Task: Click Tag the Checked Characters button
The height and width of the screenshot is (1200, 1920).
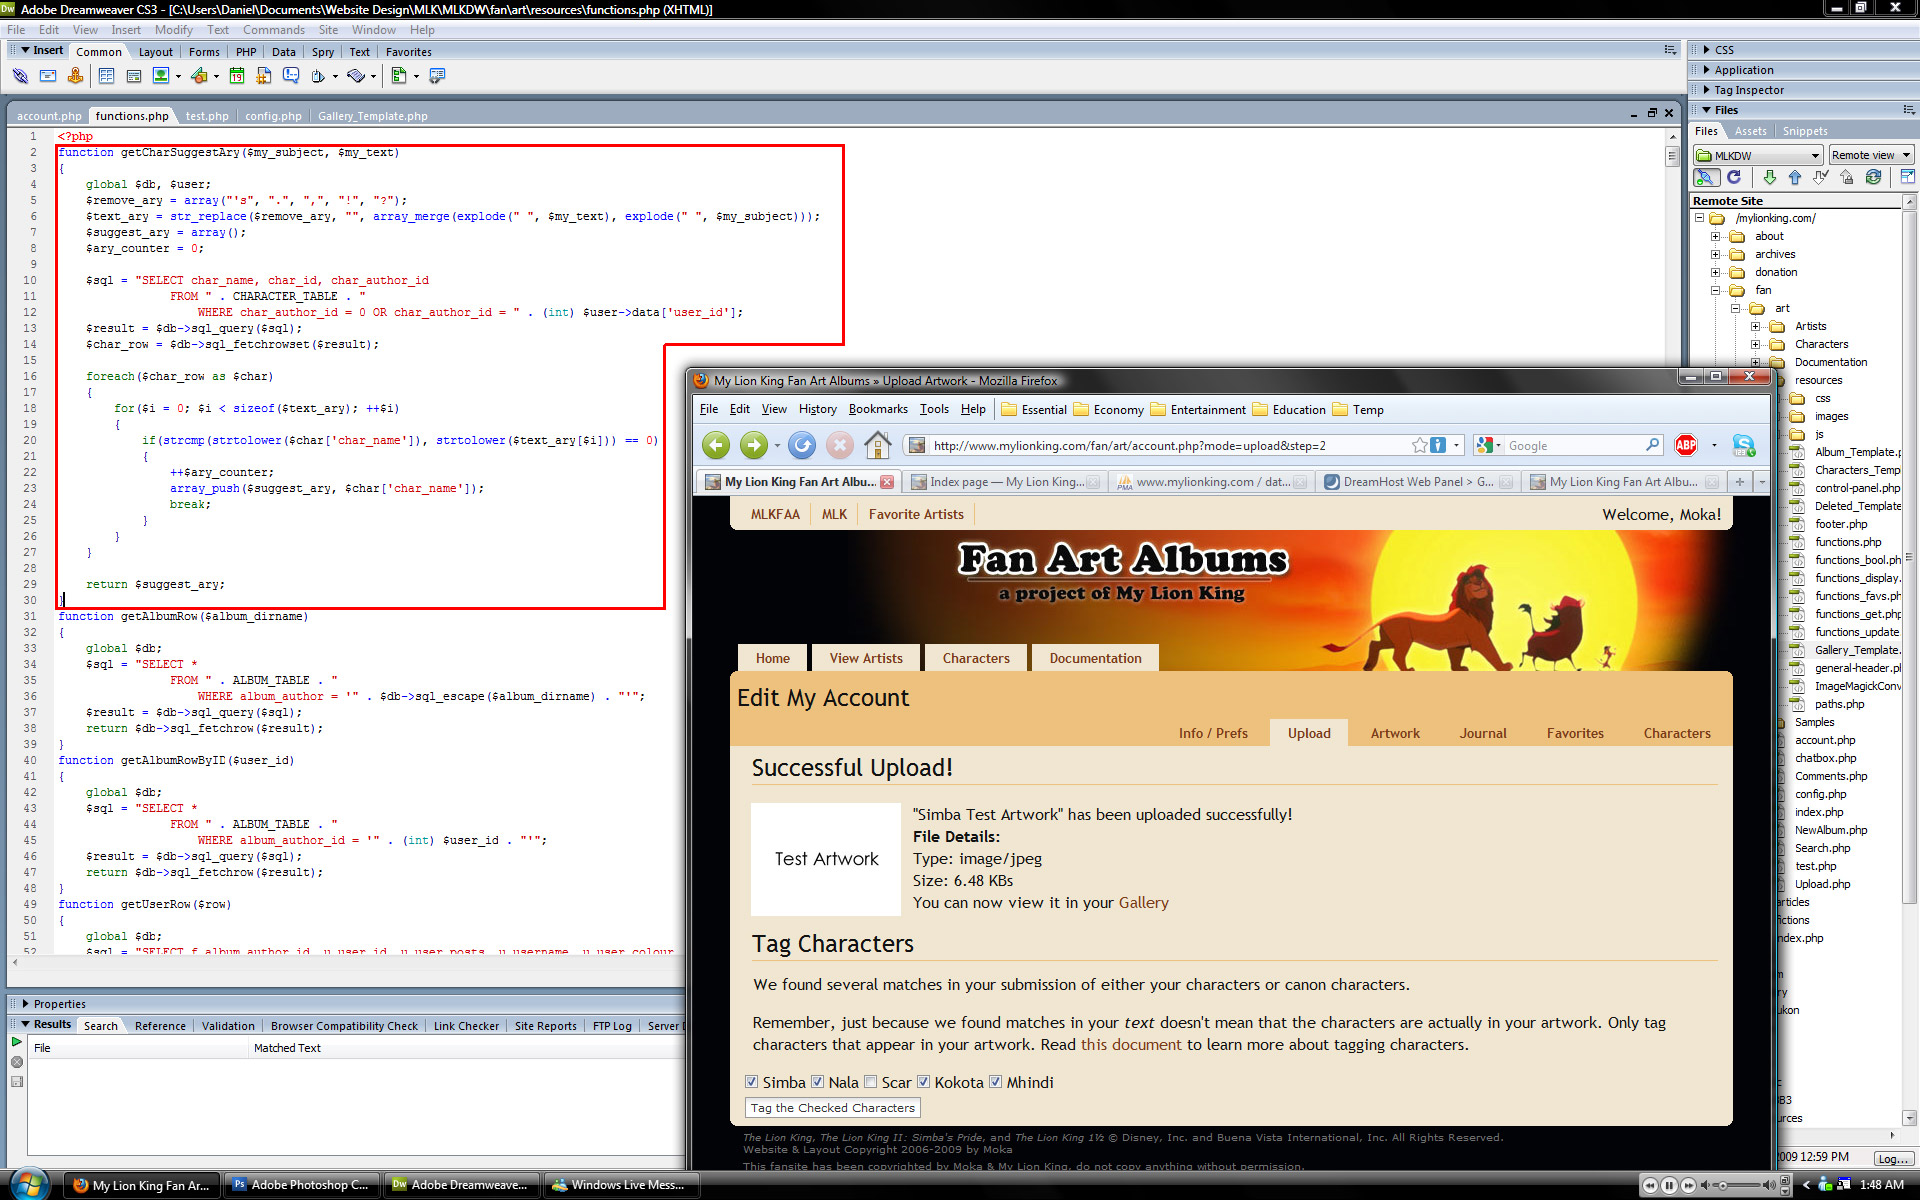Action: [x=832, y=1108]
